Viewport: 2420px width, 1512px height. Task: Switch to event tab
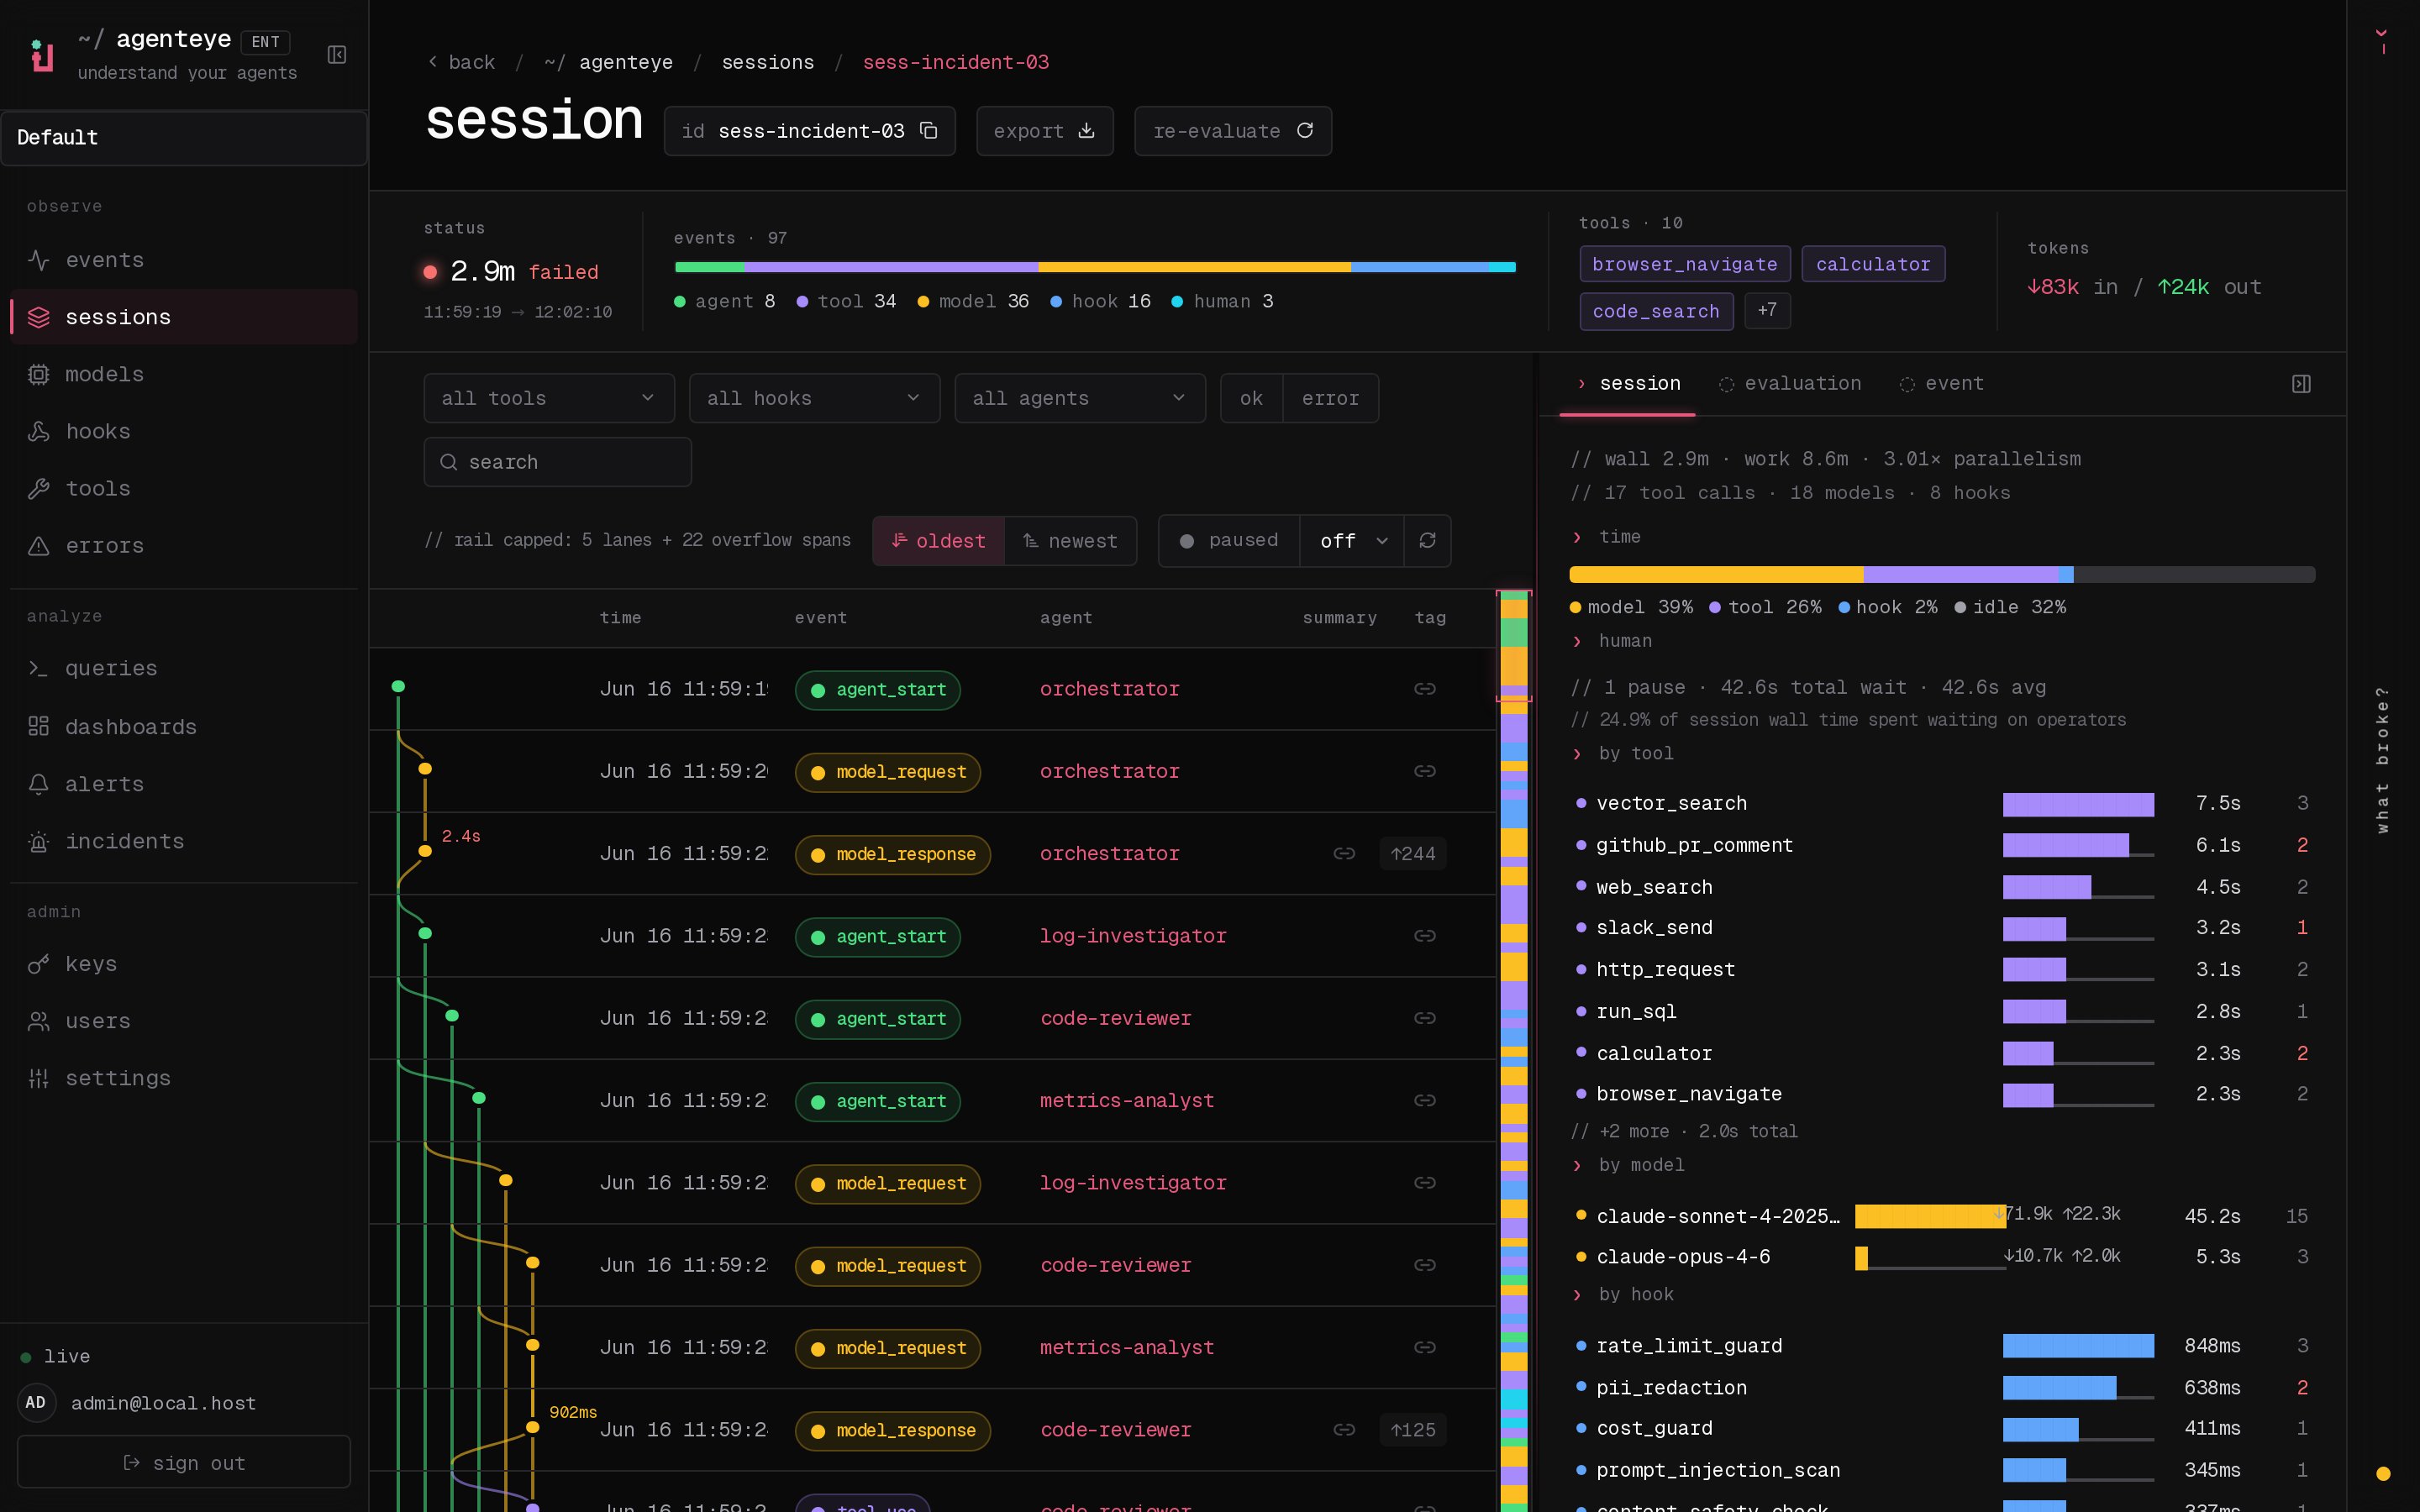pos(1941,384)
